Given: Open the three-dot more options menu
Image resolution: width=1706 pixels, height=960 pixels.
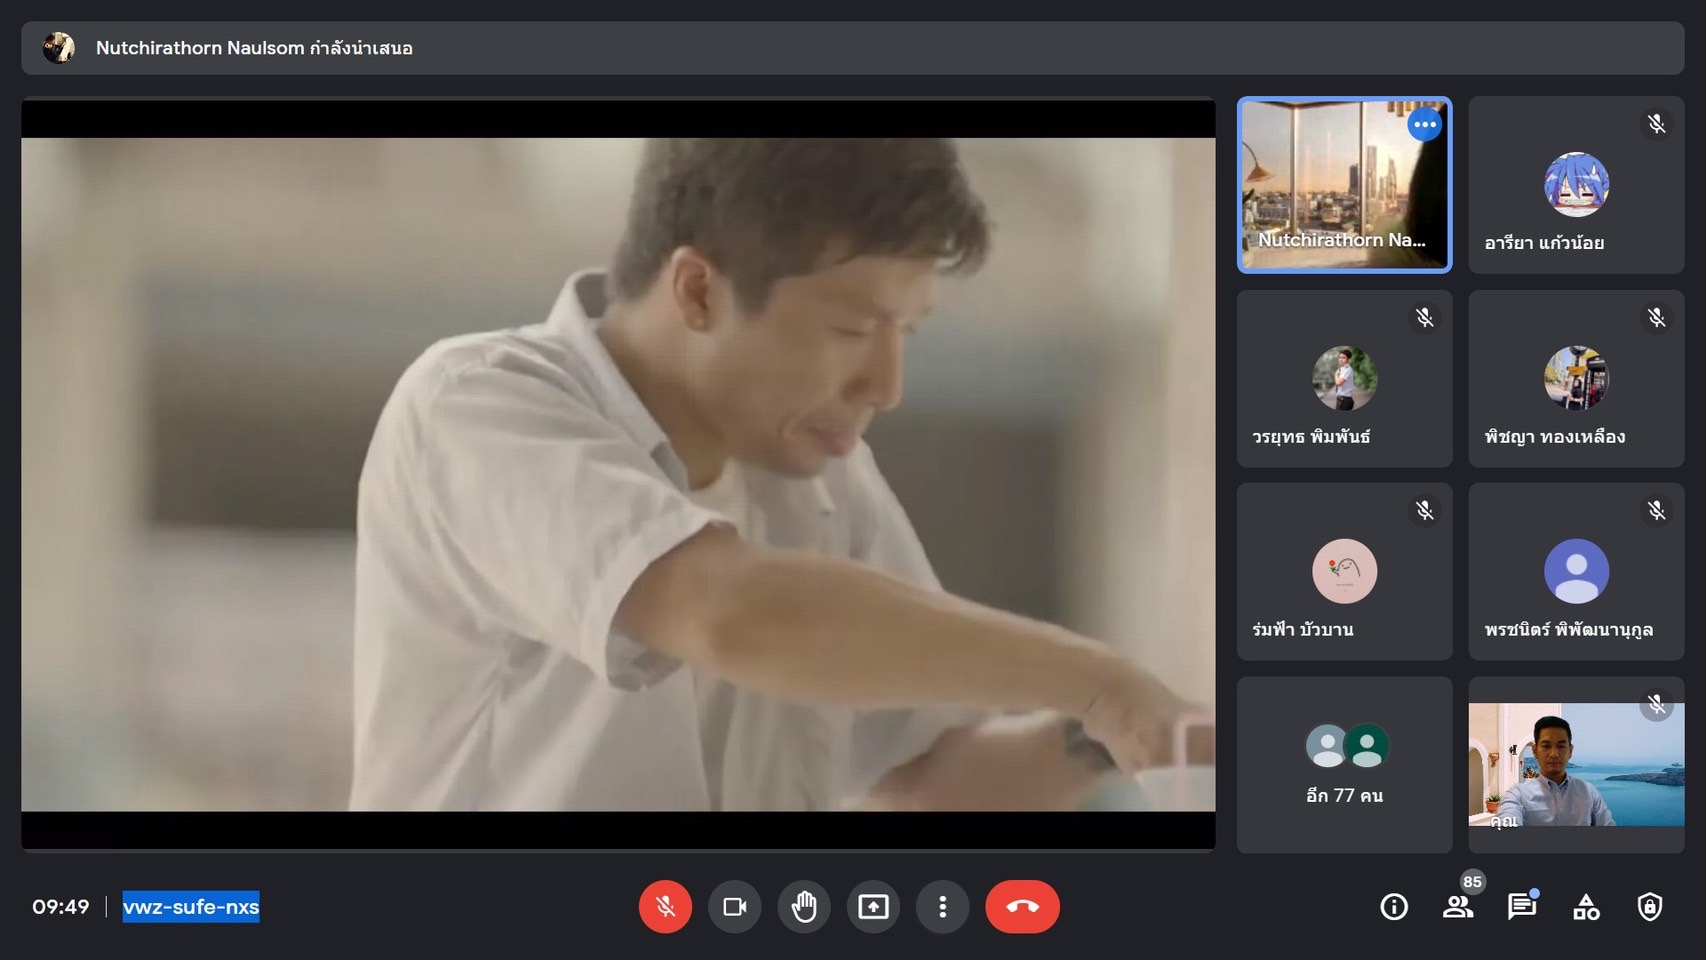Looking at the screenshot, I should click(x=942, y=907).
